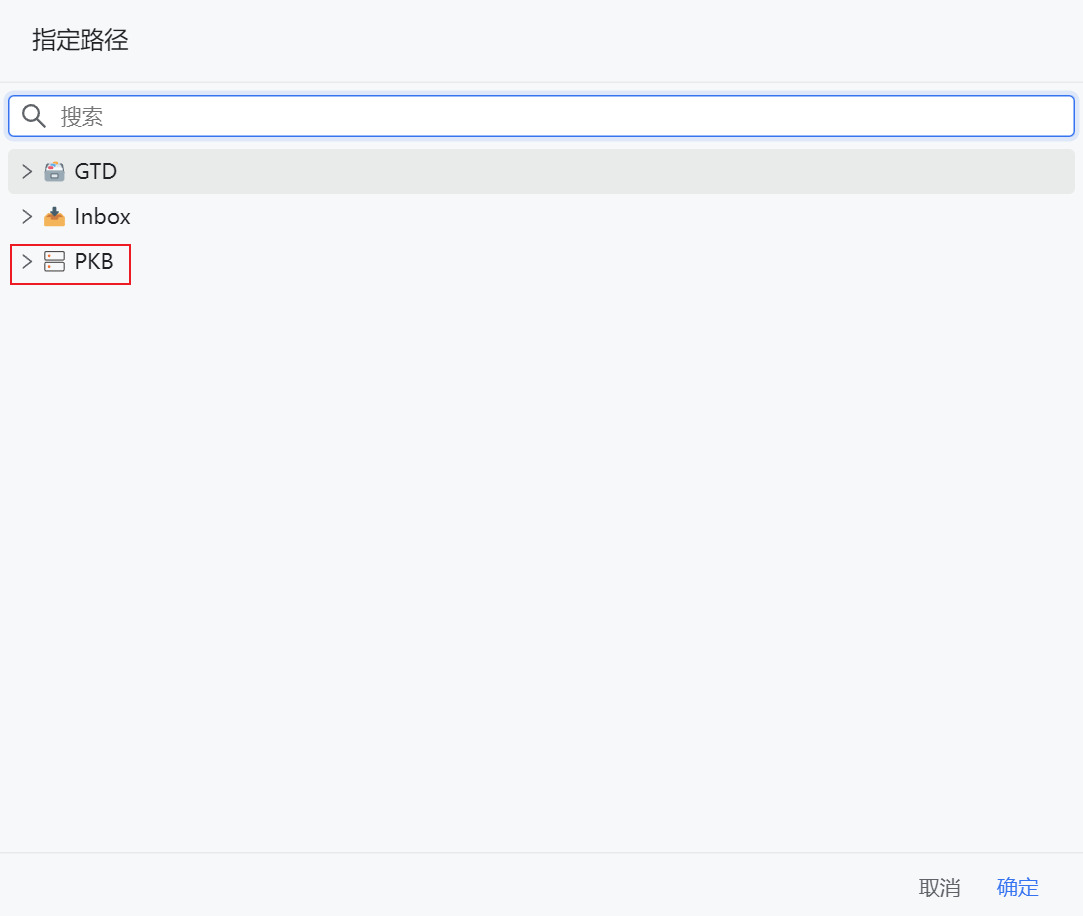Click the 指定路径 dialog title

80,41
